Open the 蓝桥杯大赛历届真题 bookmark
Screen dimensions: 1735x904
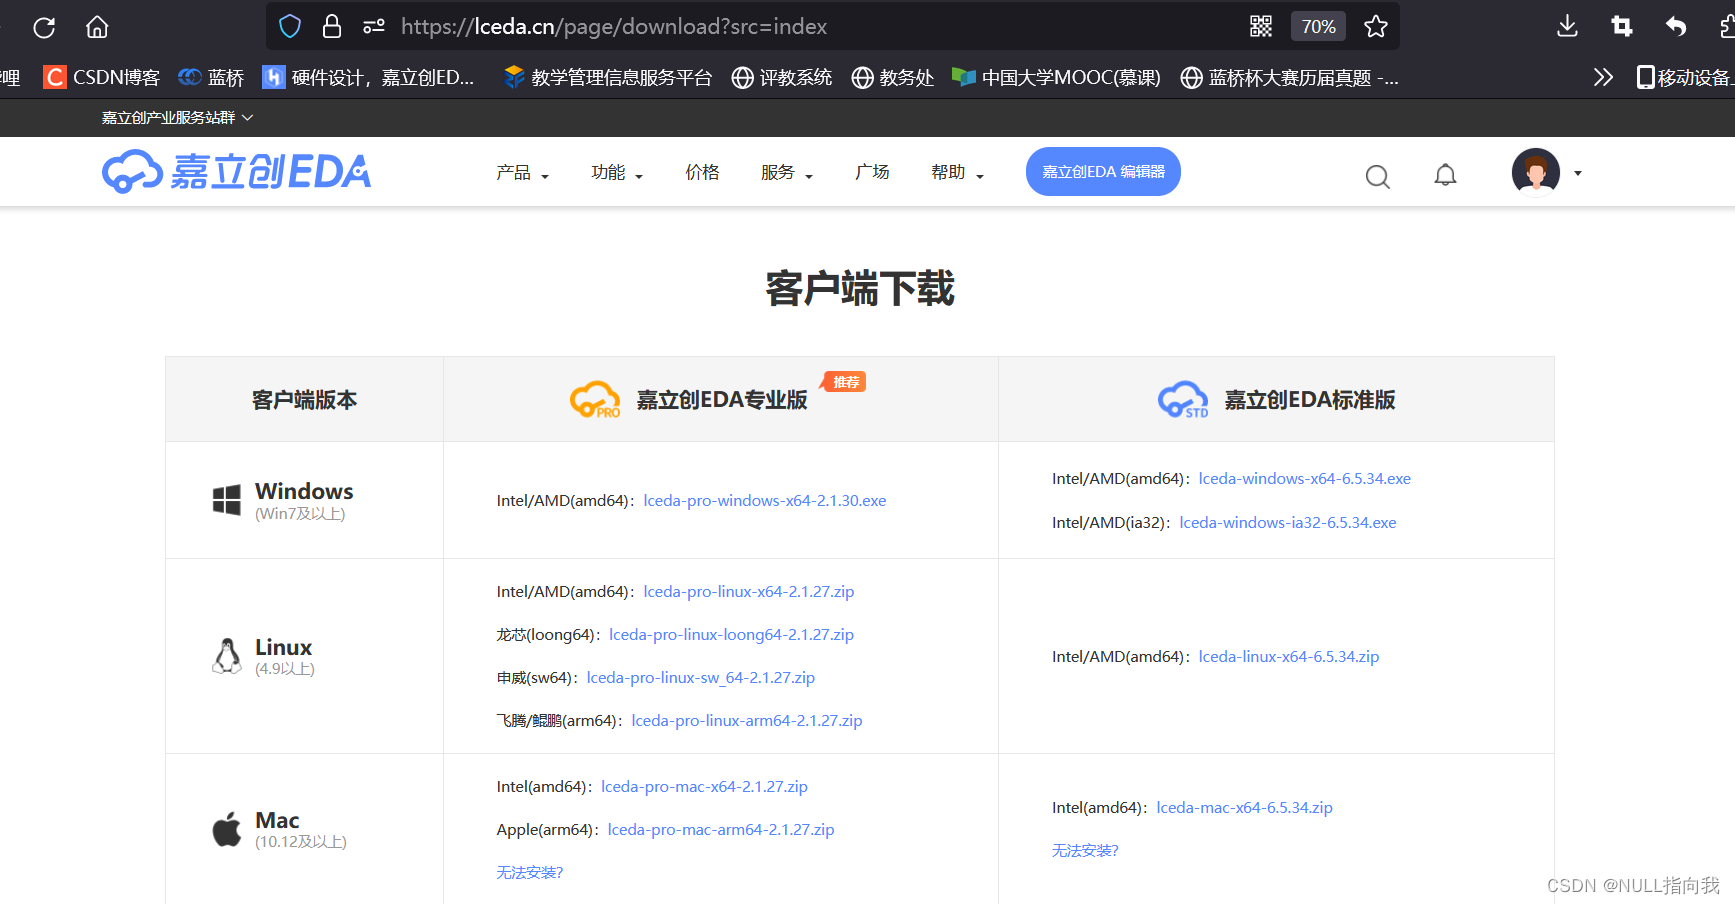(x=1290, y=77)
